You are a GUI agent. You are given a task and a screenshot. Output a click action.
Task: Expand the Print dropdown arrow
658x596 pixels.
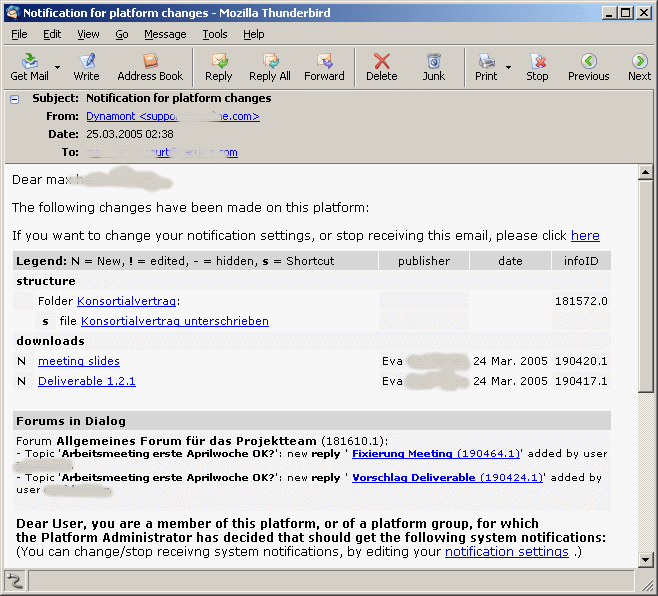pyautogui.click(x=509, y=68)
